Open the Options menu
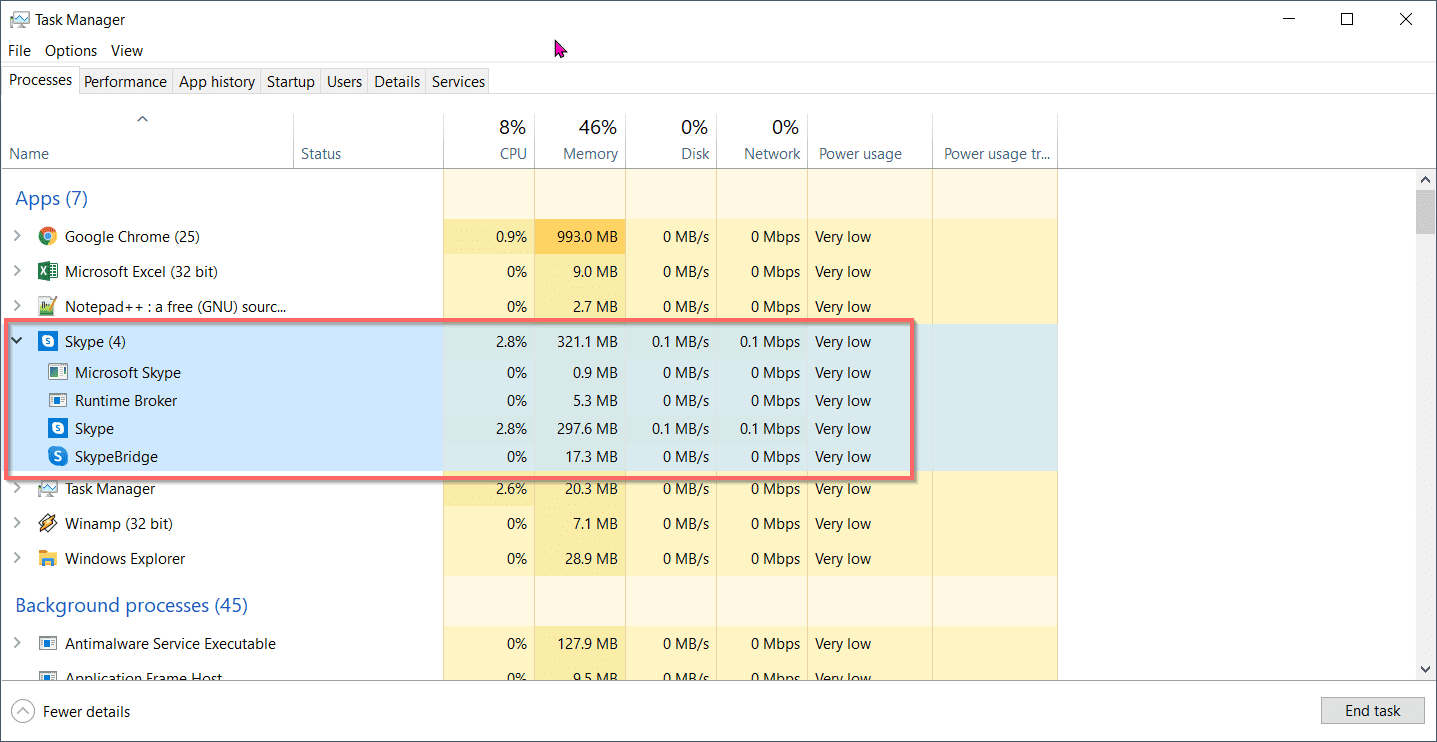 coord(71,51)
